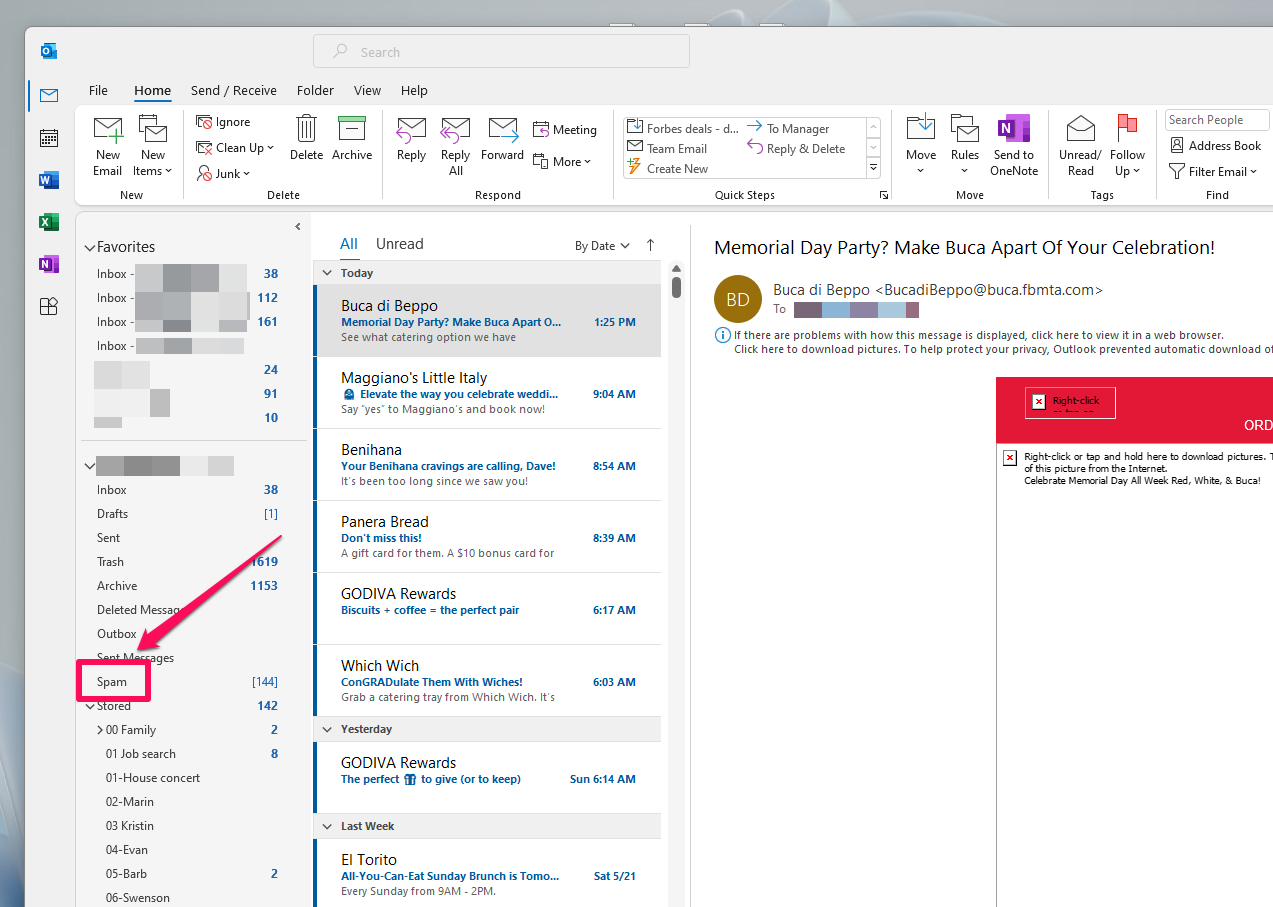Click in the Search People field
Image resolution: width=1273 pixels, height=907 pixels.
1216,119
